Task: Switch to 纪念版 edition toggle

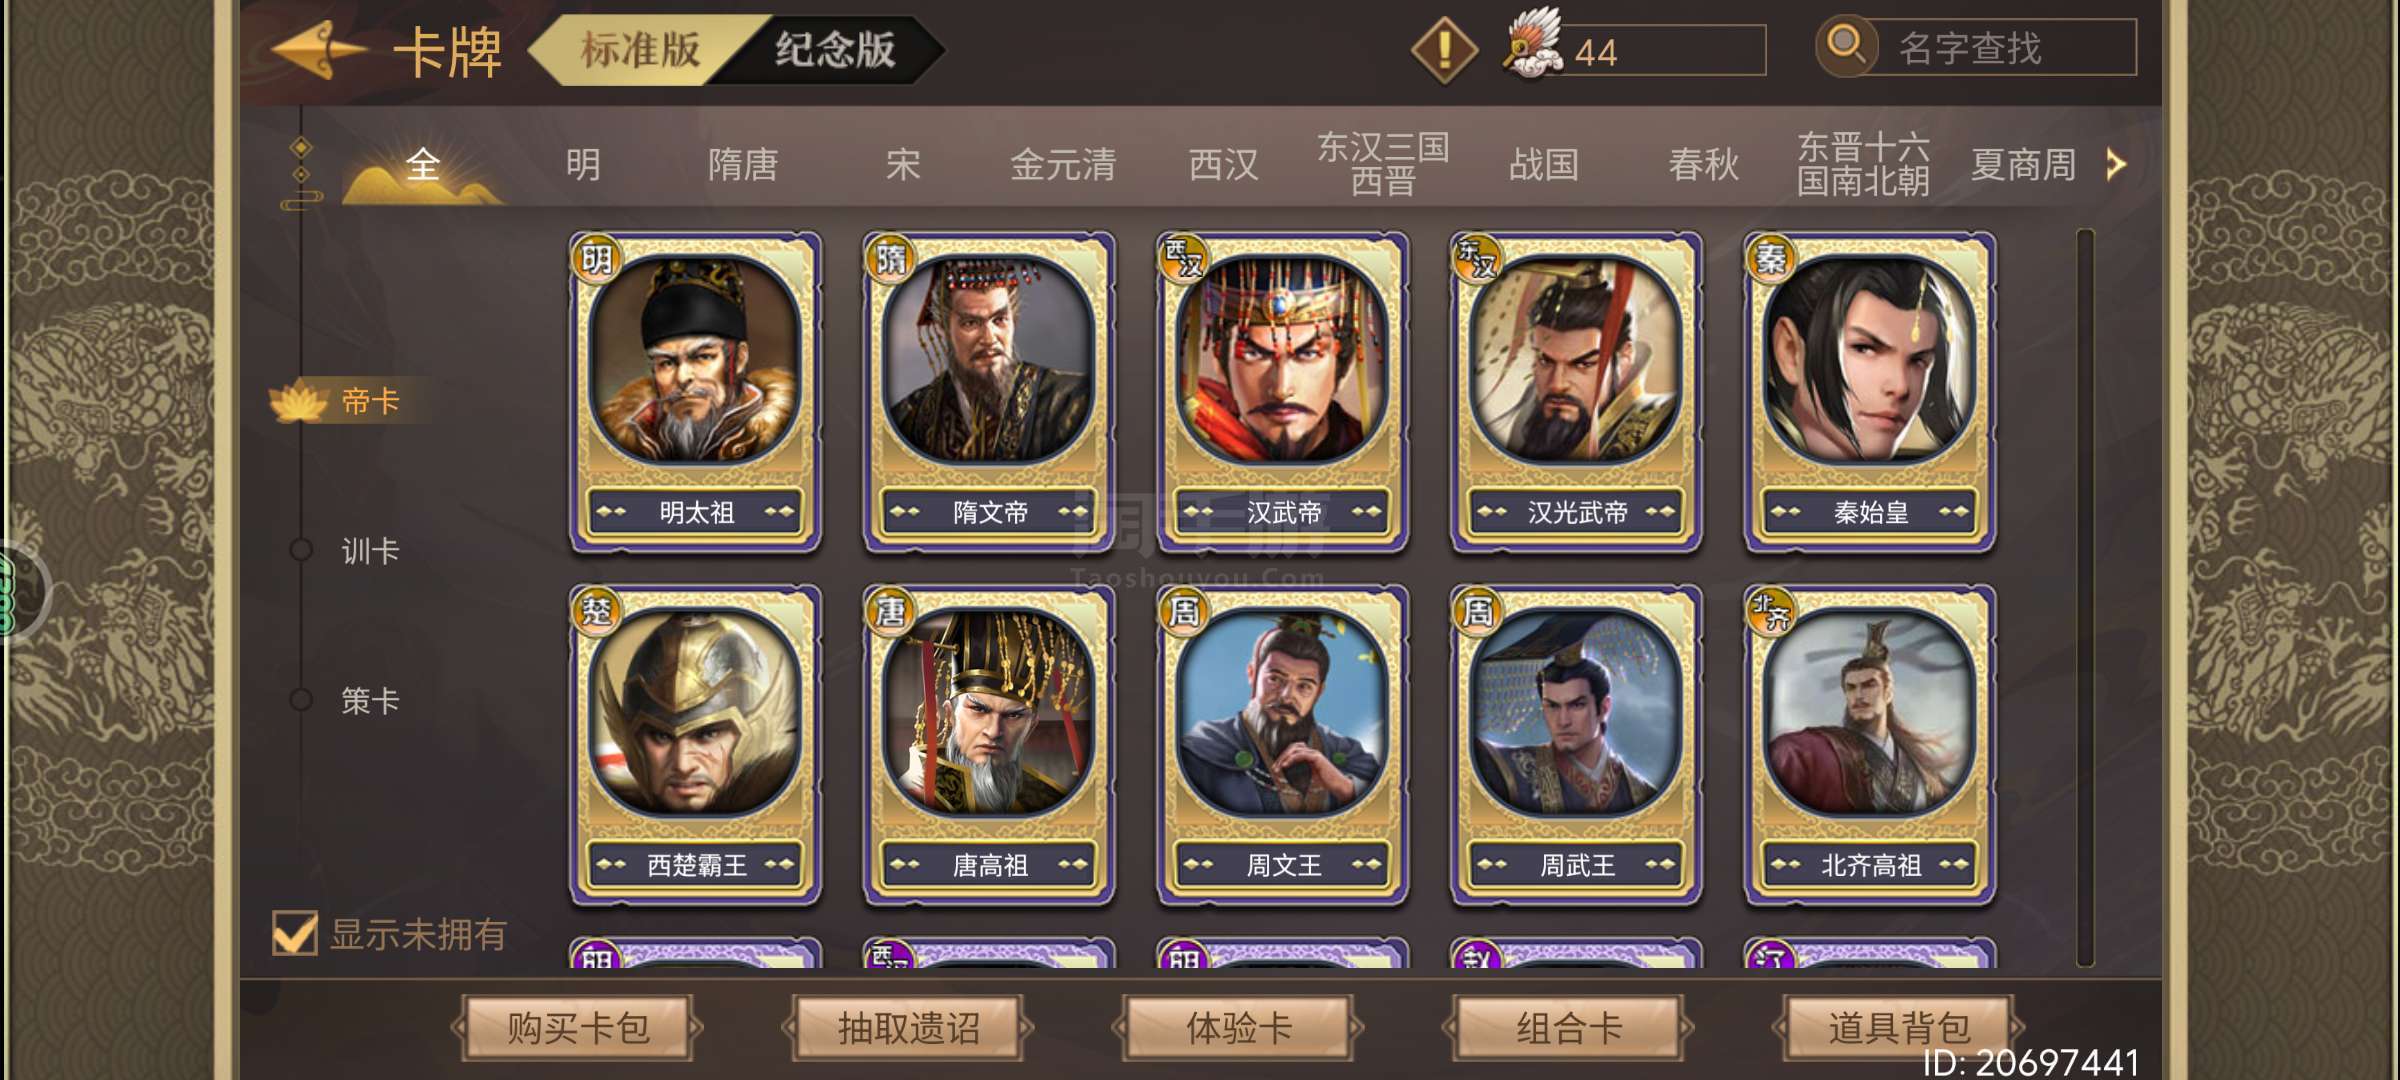Action: [x=834, y=50]
